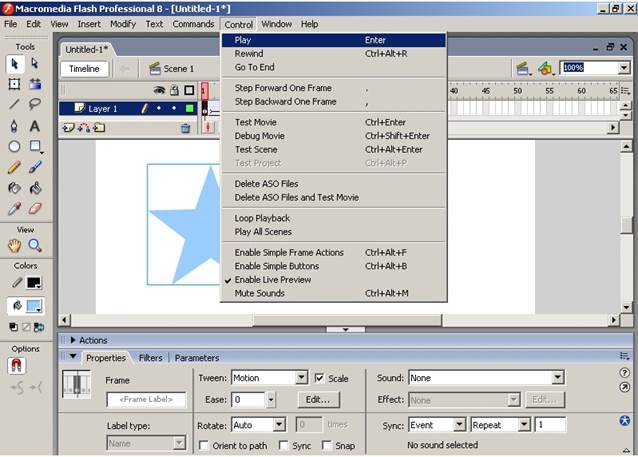This screenshot has width=638, height=457.
Task: Select the Pencil tool
Action: coord(15,167)
